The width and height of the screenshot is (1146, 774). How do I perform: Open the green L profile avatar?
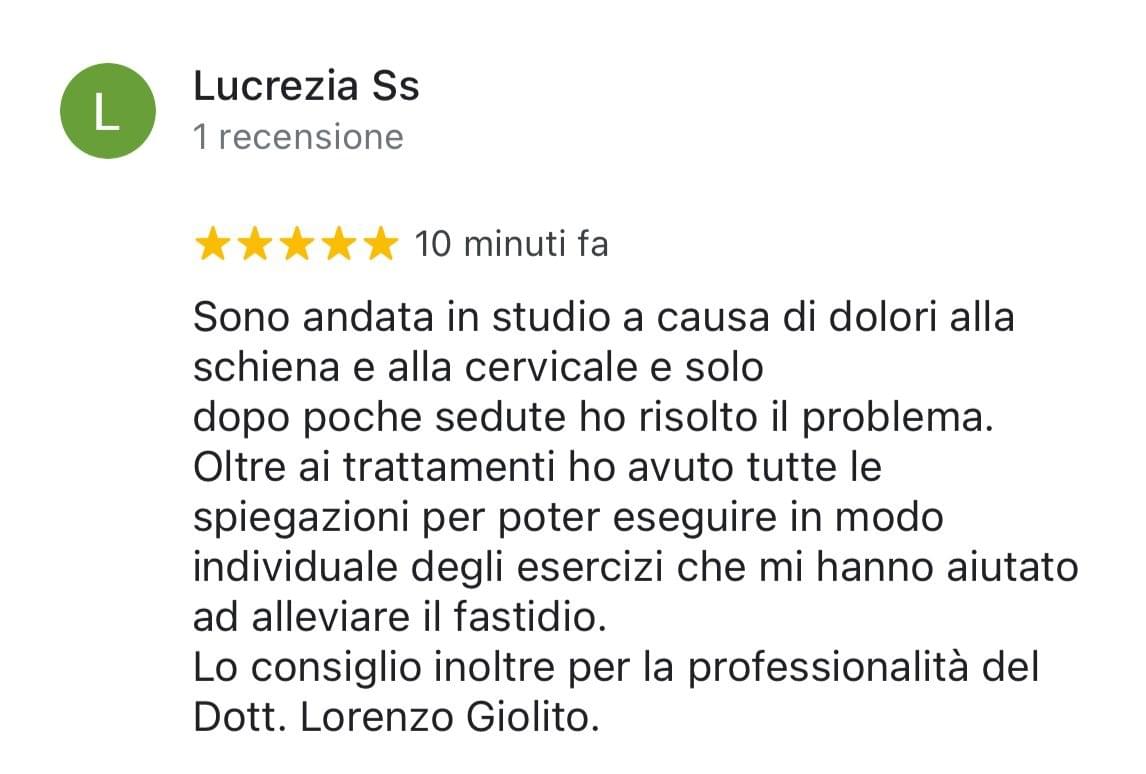(x=107, y=111)
